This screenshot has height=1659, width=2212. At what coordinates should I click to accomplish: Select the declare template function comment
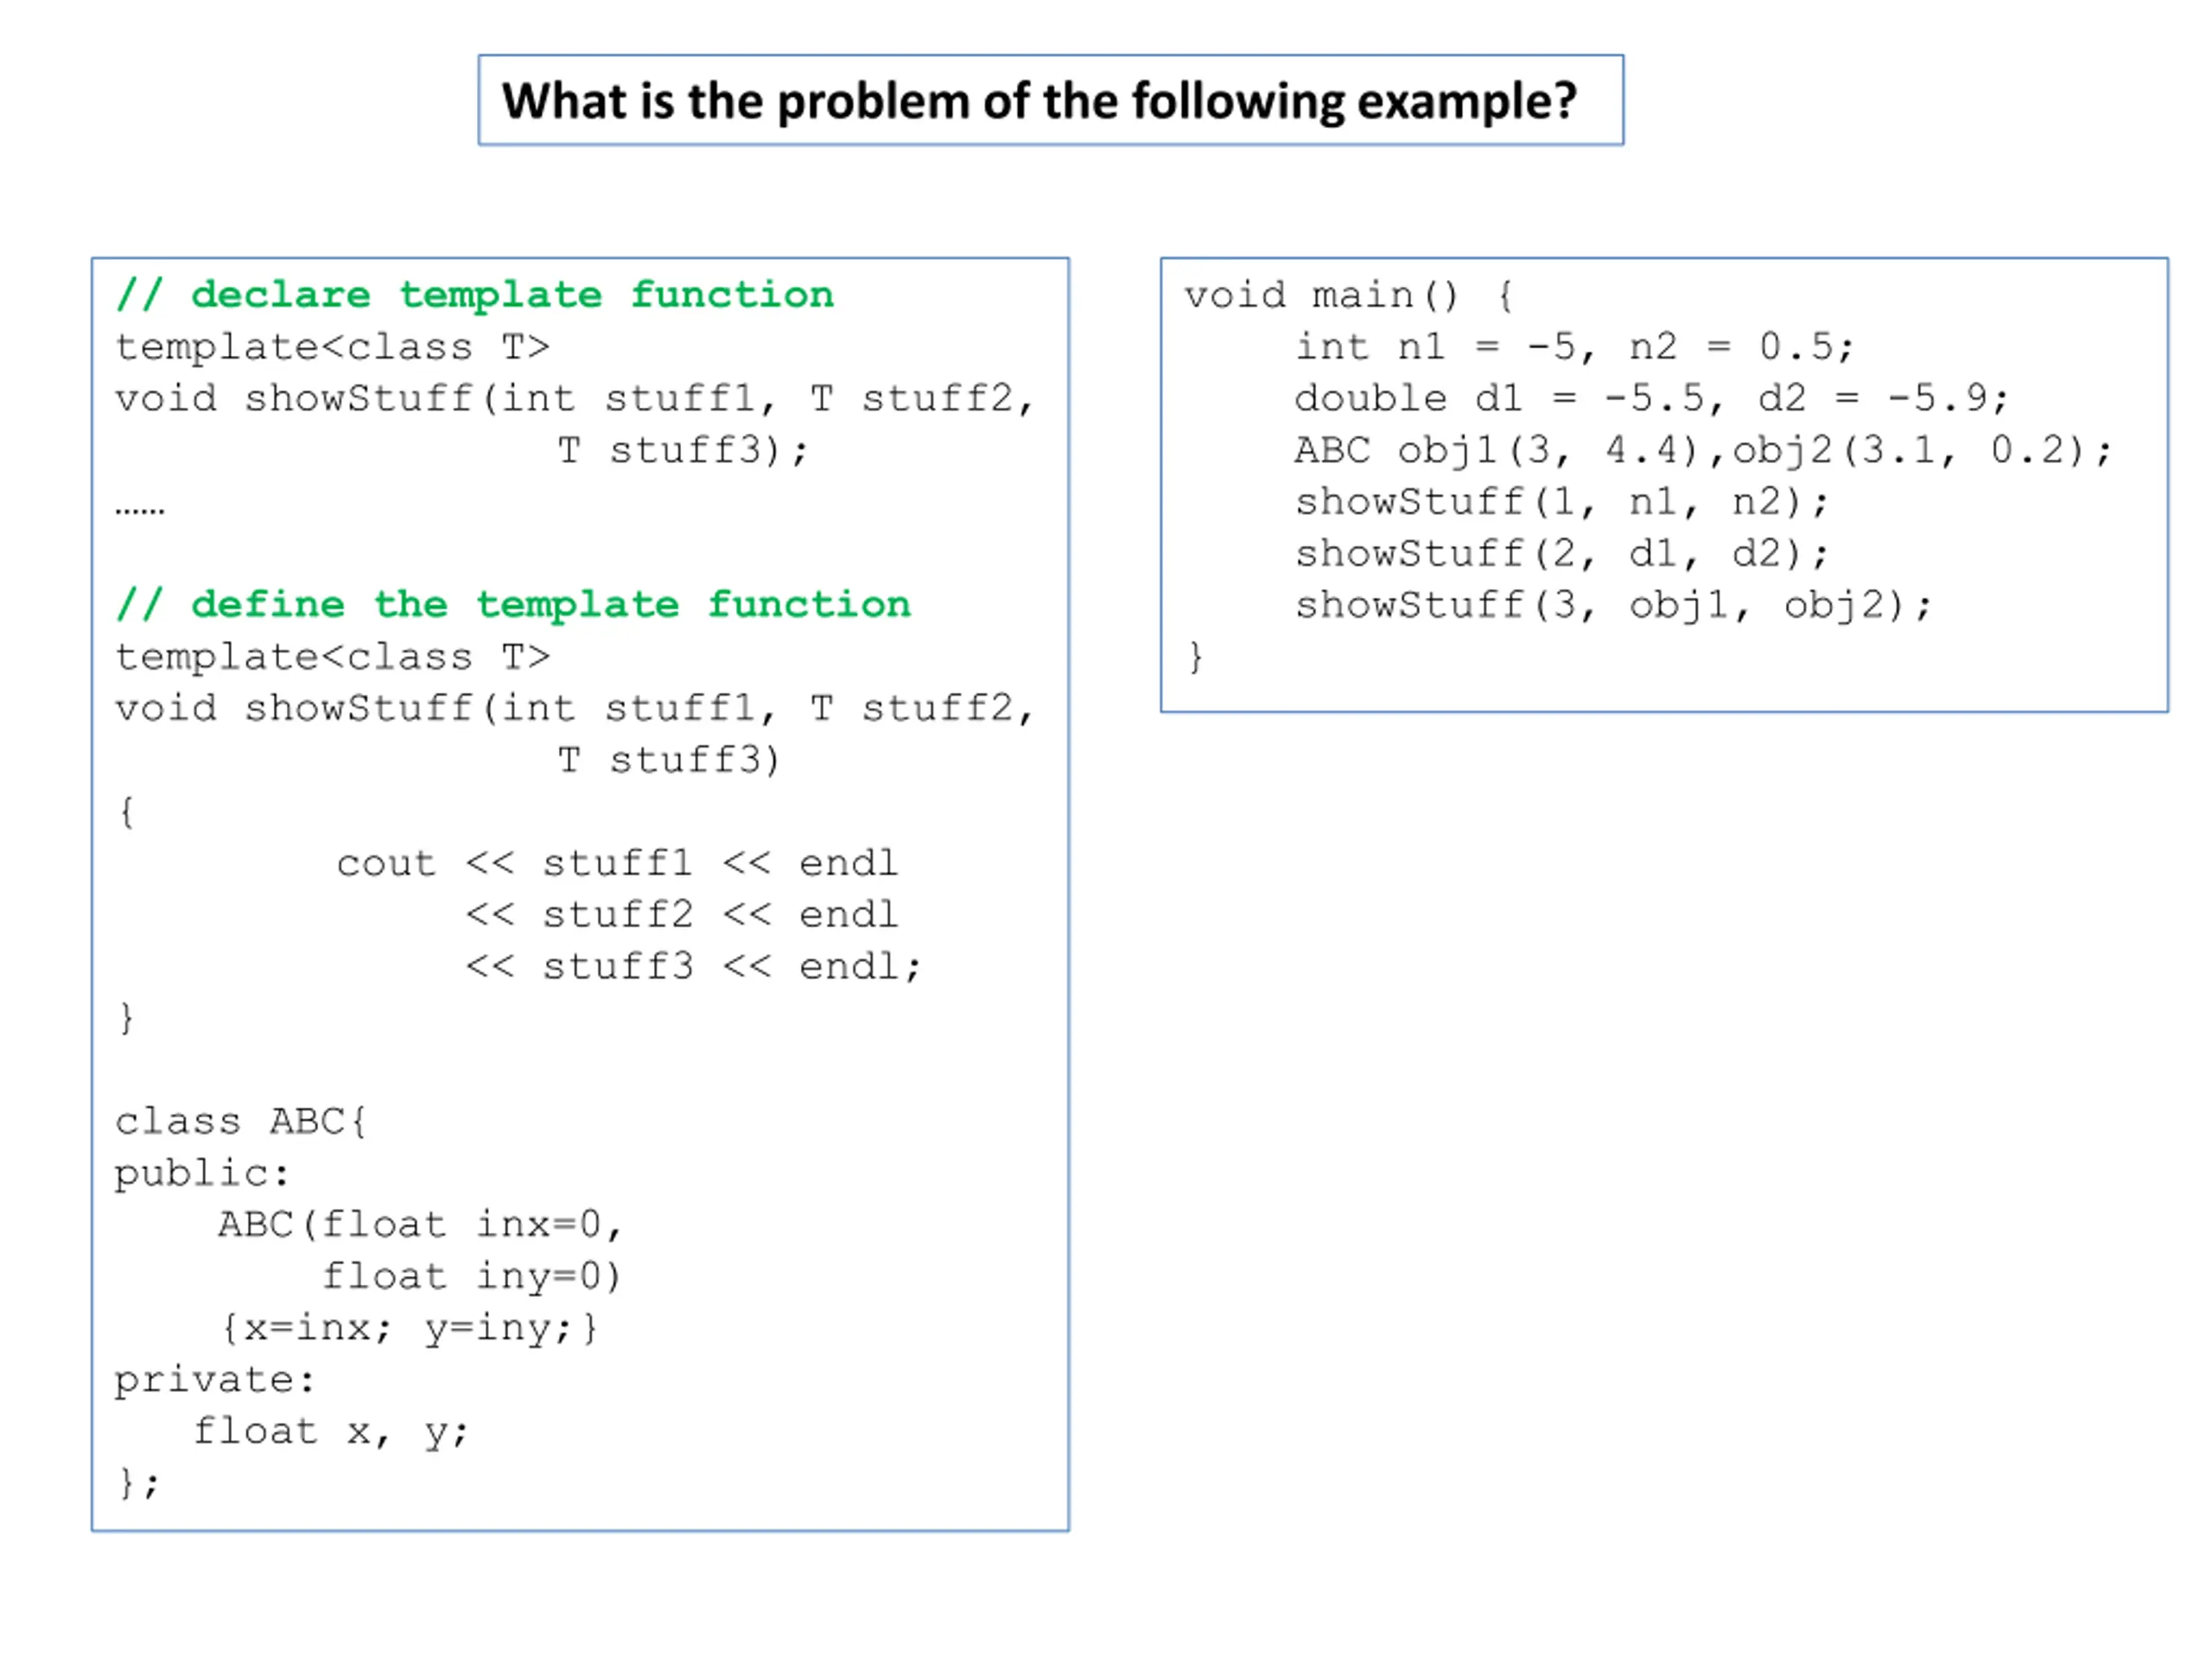click(x=475, y=295)
